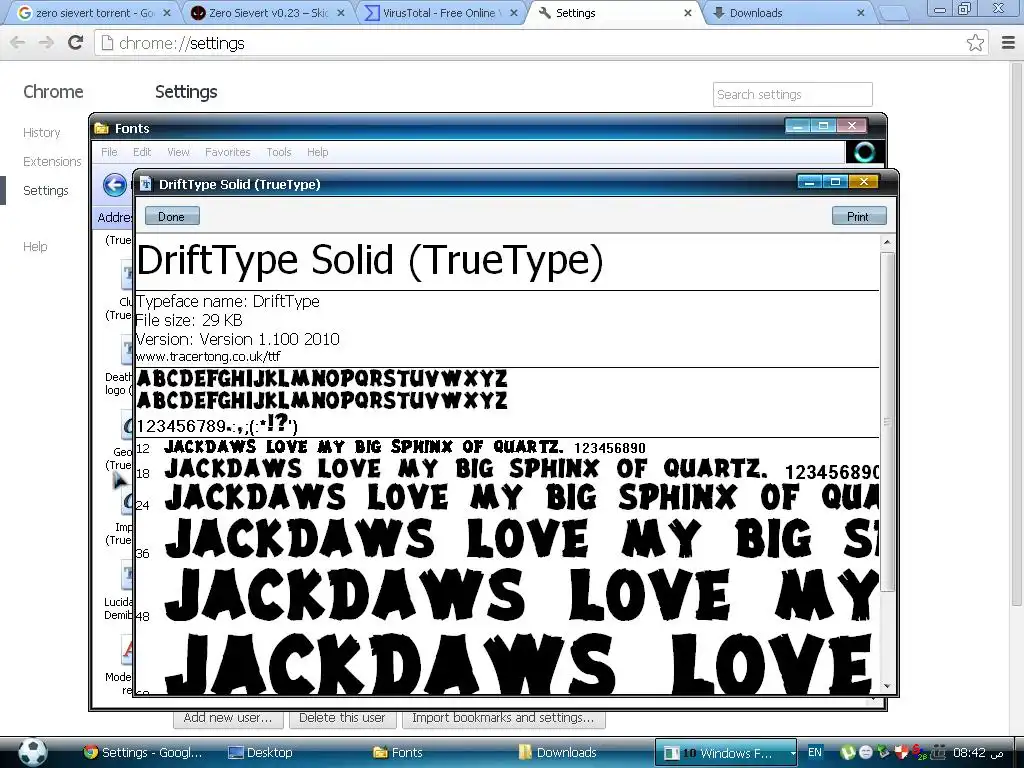
Task: Click the taskbar clock showing 08:42
Action: [969, 753]
